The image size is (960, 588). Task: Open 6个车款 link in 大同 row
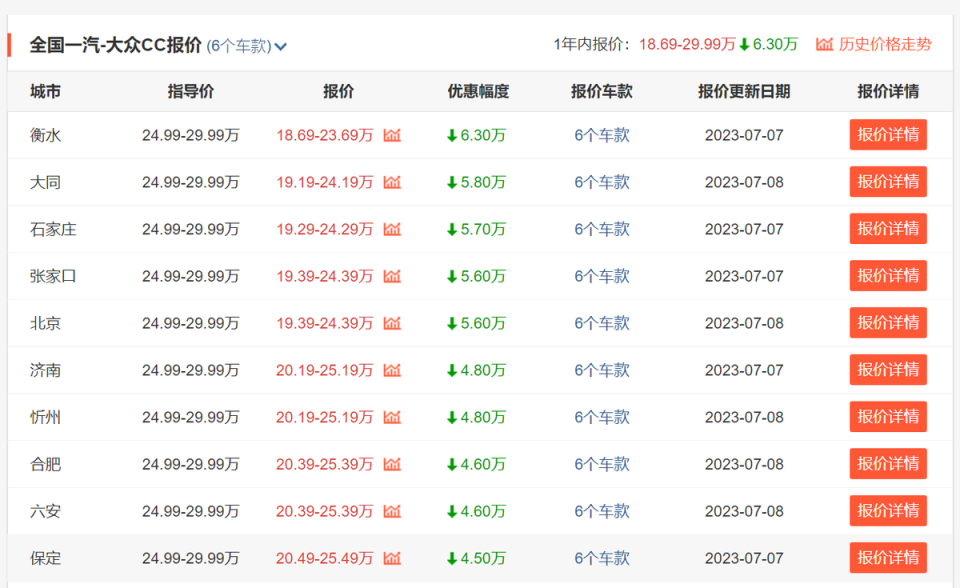coord(602,183)
